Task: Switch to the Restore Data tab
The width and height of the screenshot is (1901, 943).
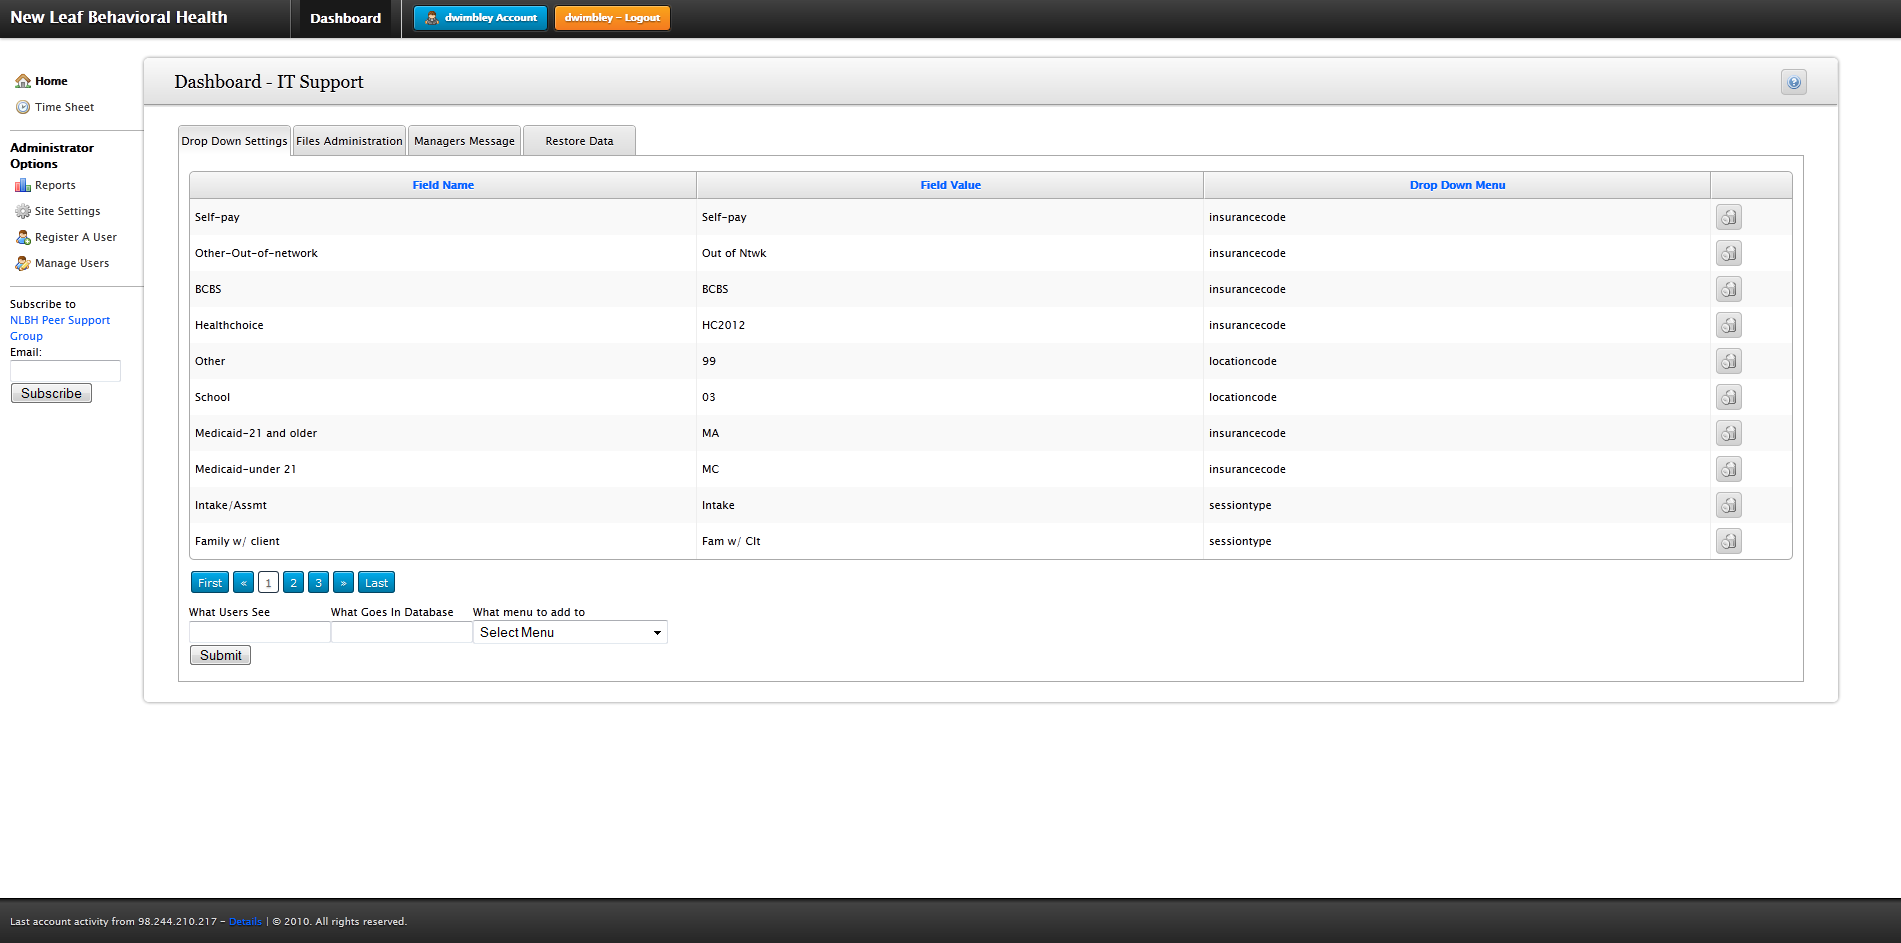Action: [x=579, y=141]
